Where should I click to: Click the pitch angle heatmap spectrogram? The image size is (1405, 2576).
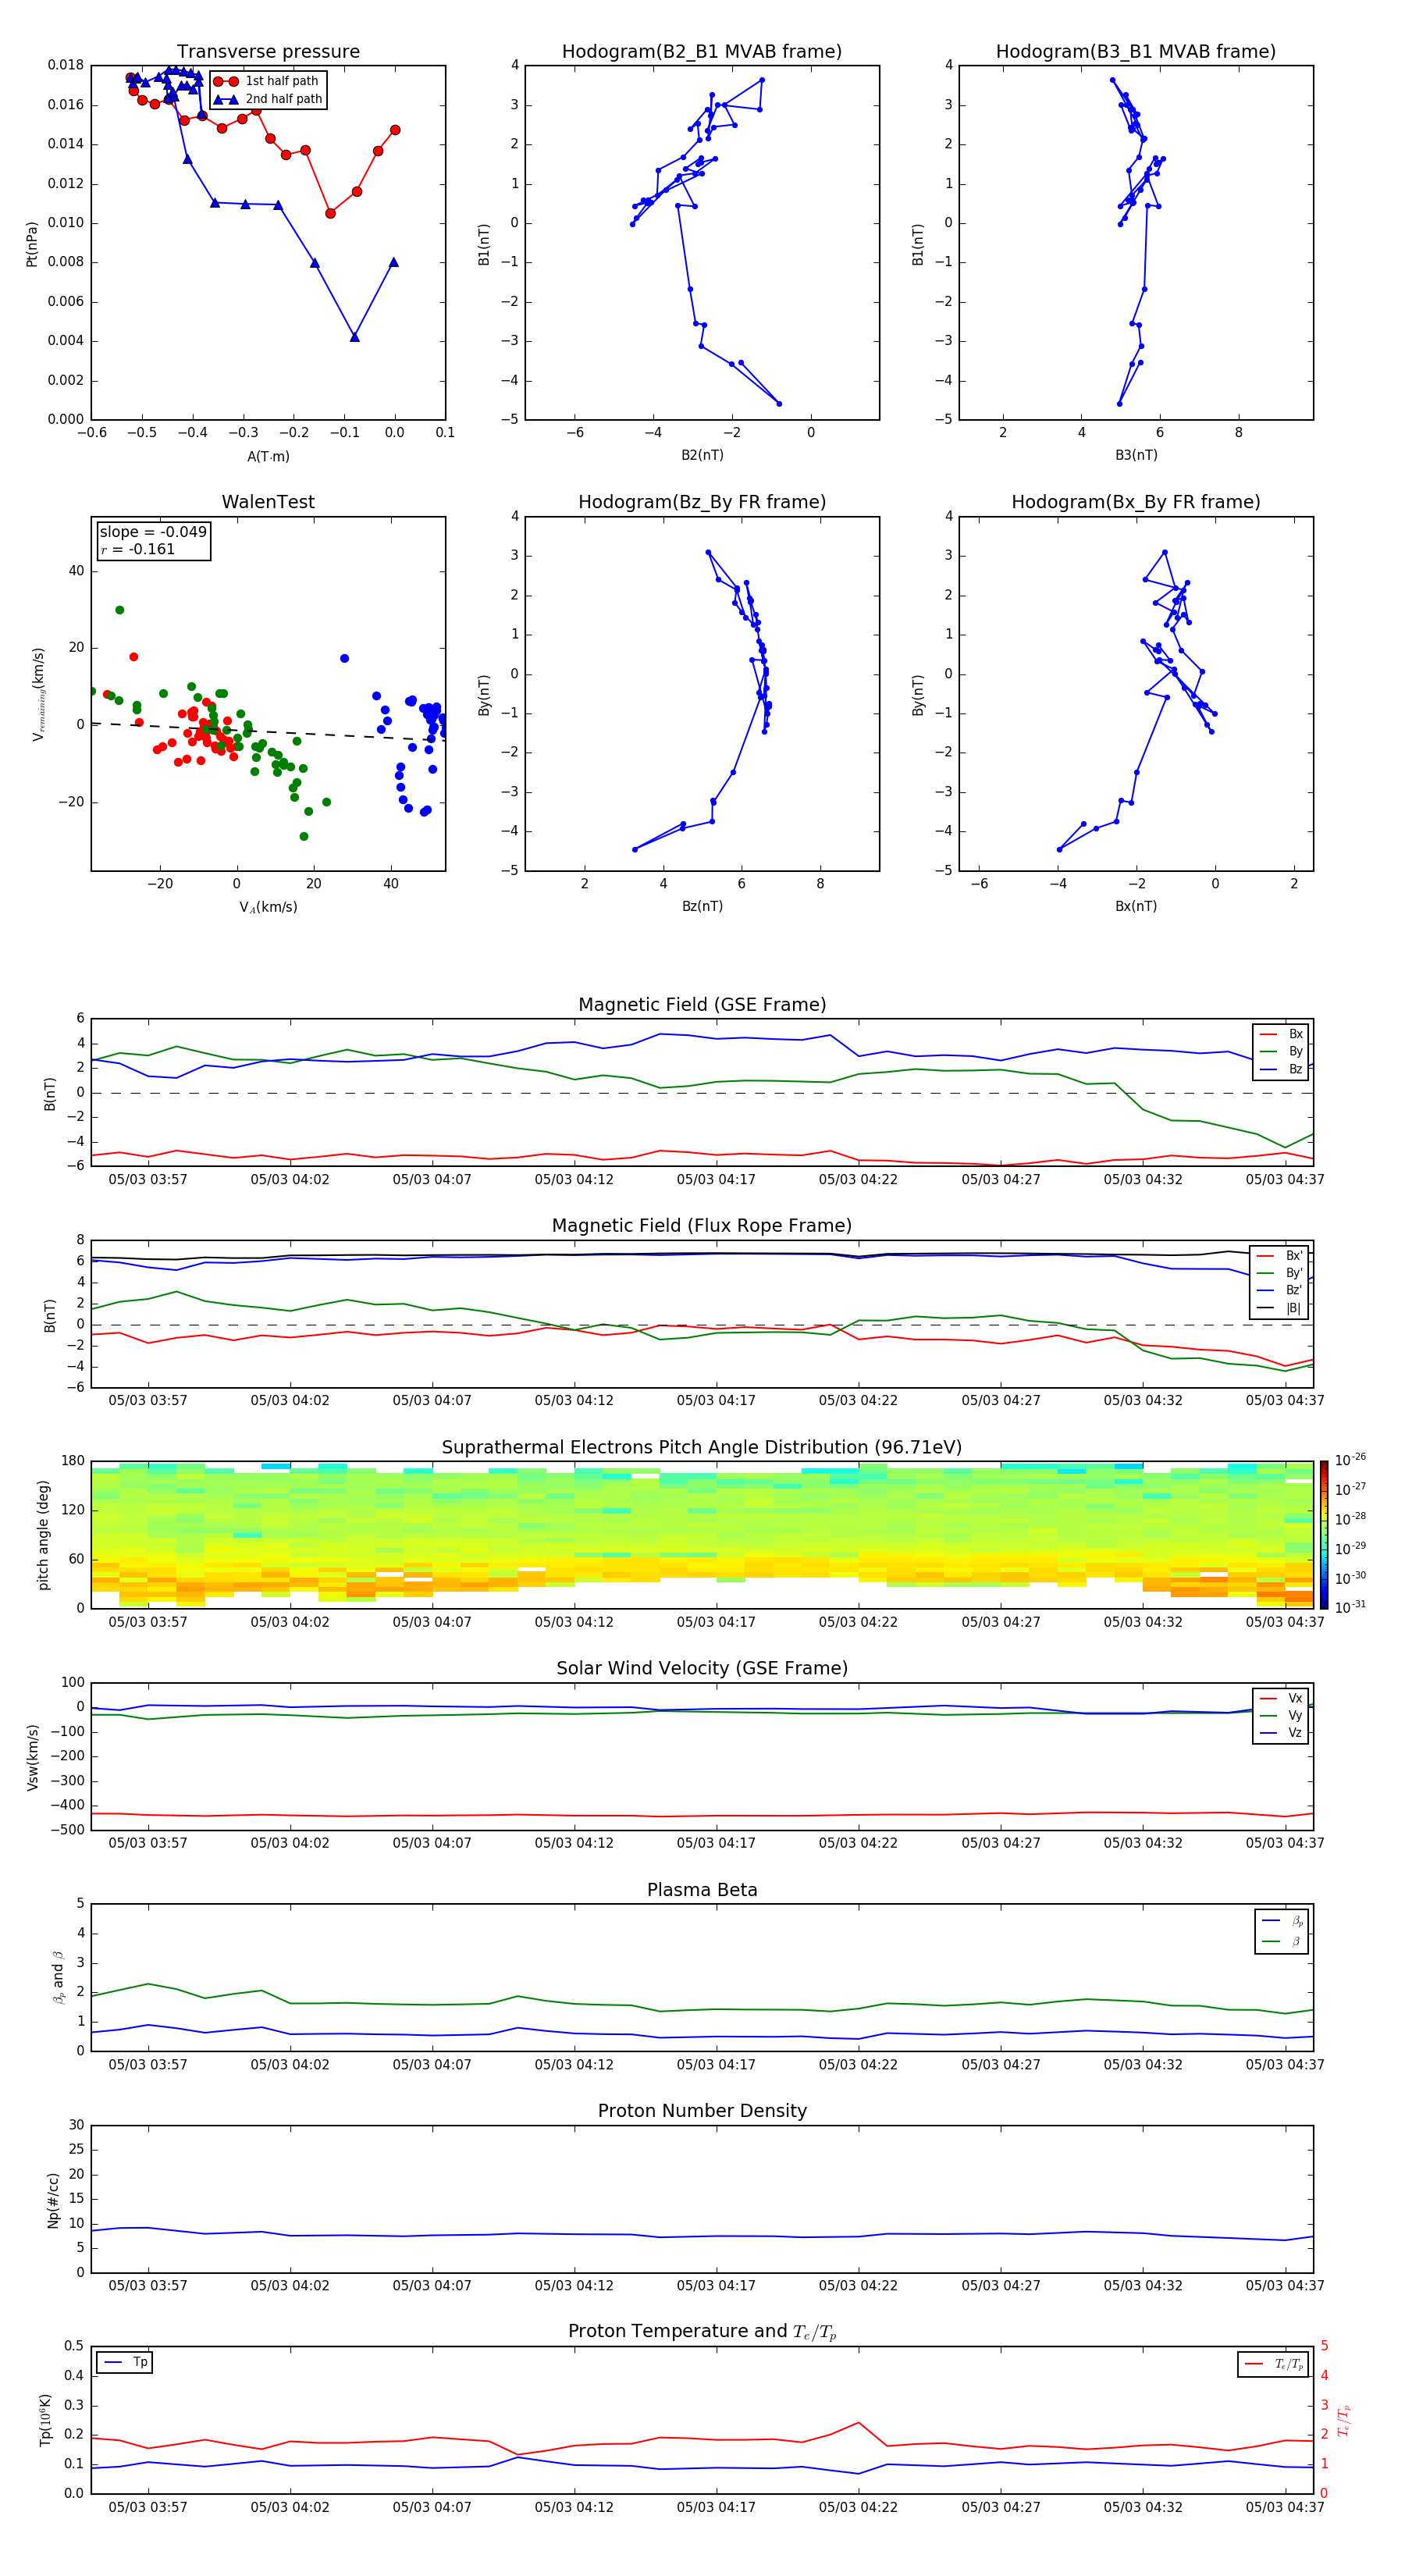702,1535
